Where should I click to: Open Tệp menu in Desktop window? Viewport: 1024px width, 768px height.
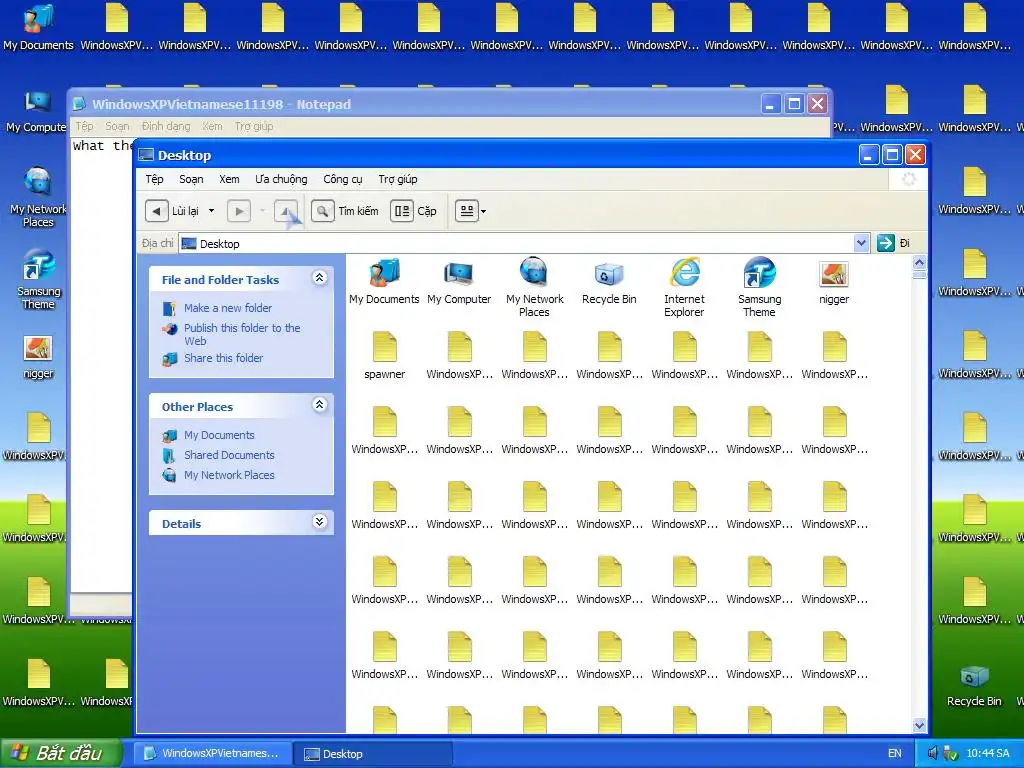154,179
